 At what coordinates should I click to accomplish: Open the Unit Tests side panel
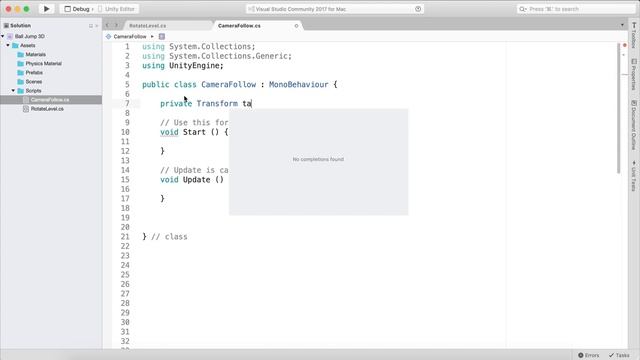coord(634,176)
